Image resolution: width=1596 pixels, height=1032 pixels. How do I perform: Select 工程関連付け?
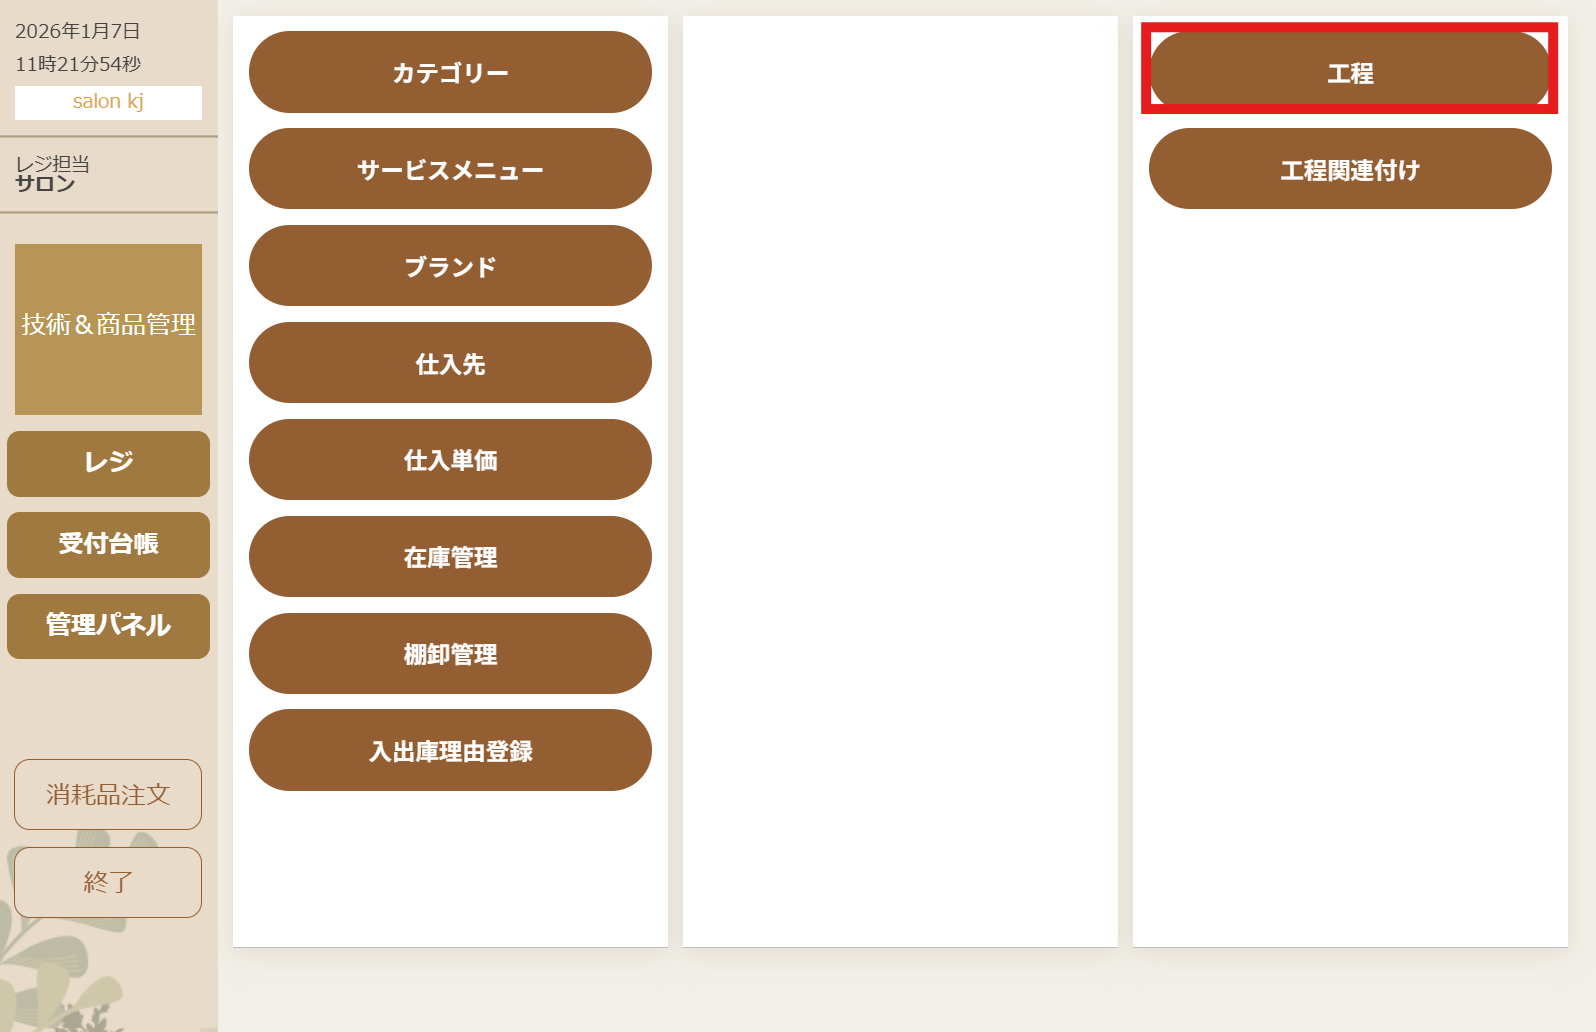click(x=1349, y=169)
